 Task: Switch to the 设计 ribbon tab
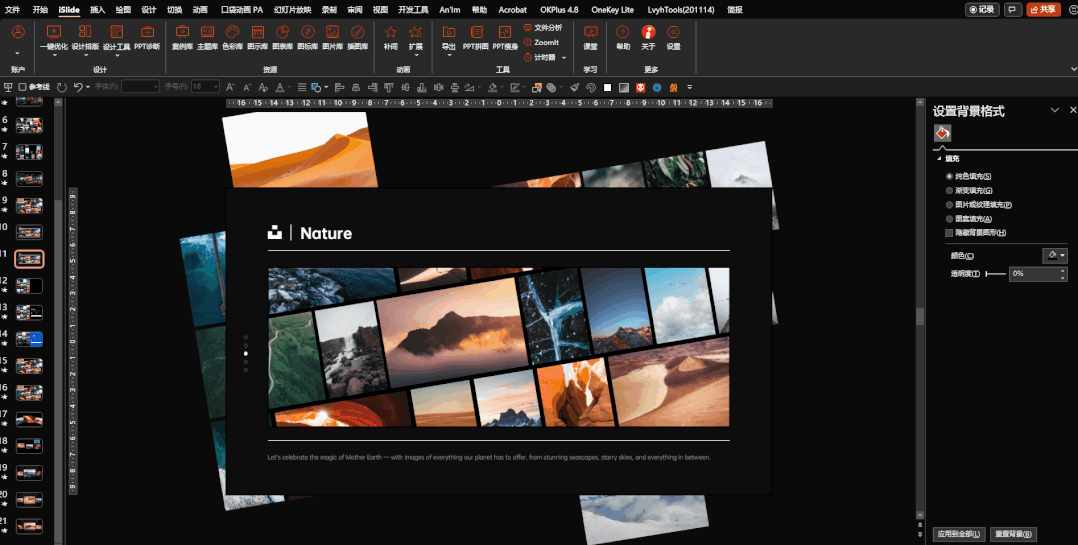148,10
